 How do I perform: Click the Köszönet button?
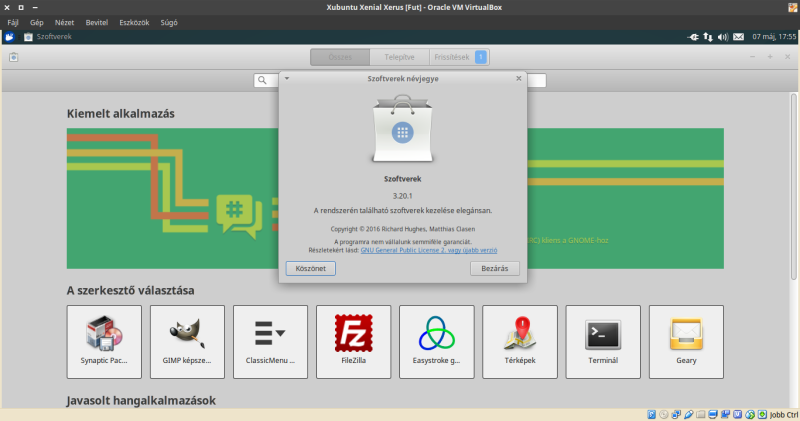click(x=311, y=268)
